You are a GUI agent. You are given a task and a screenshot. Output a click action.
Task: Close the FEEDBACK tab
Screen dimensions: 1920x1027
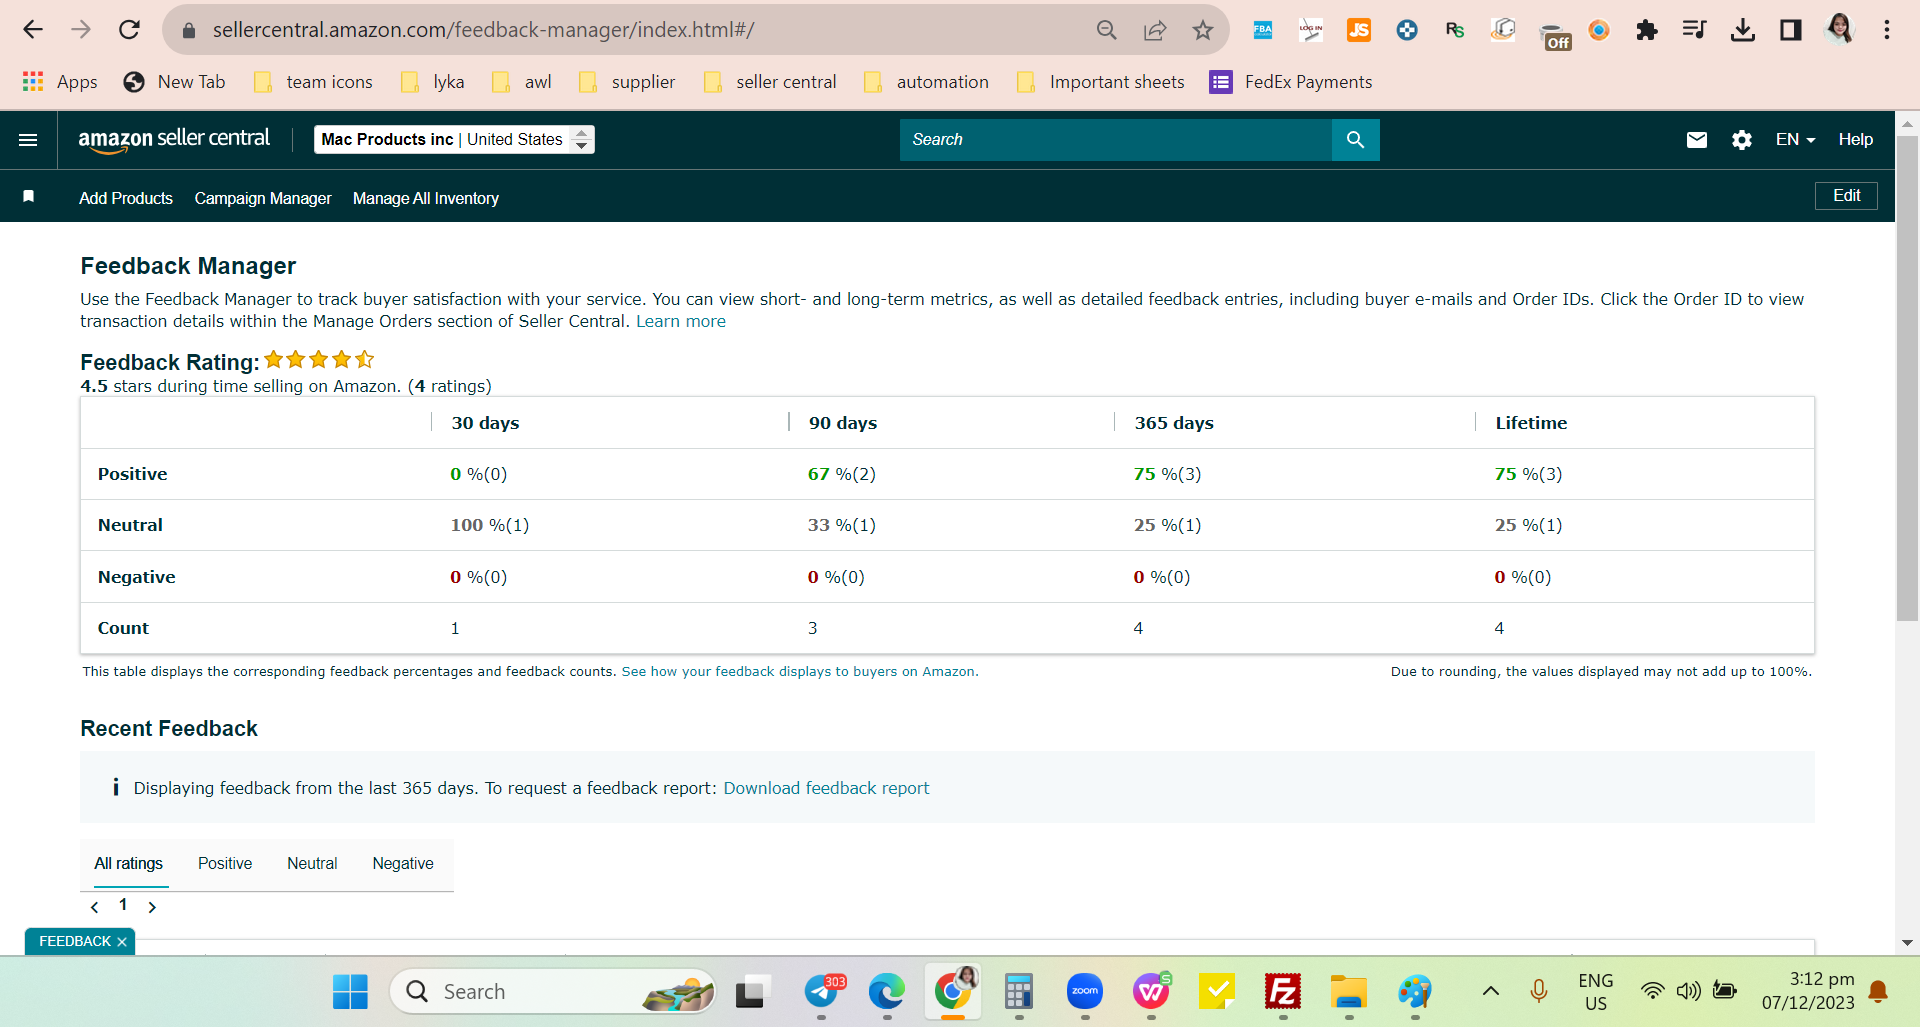tap(122, 942)
